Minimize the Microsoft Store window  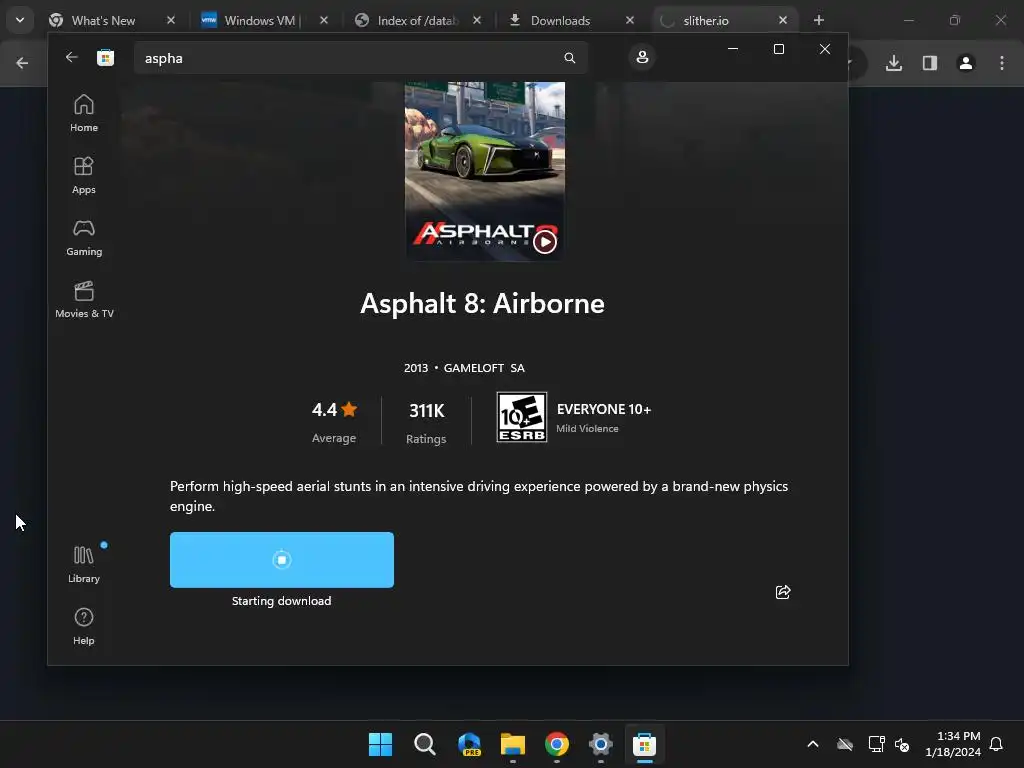[x=733, y=49]
